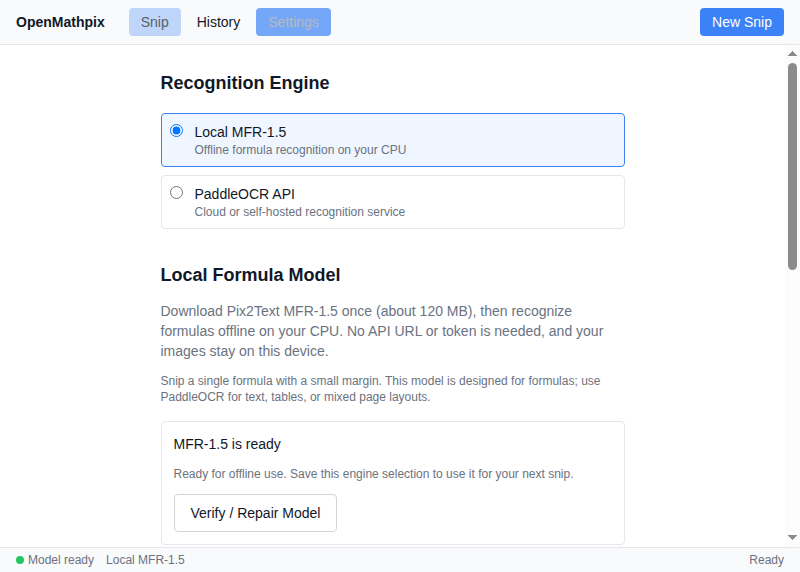
Task: Click the MFR-1.5 is ready heading
Action: (227, 444)
